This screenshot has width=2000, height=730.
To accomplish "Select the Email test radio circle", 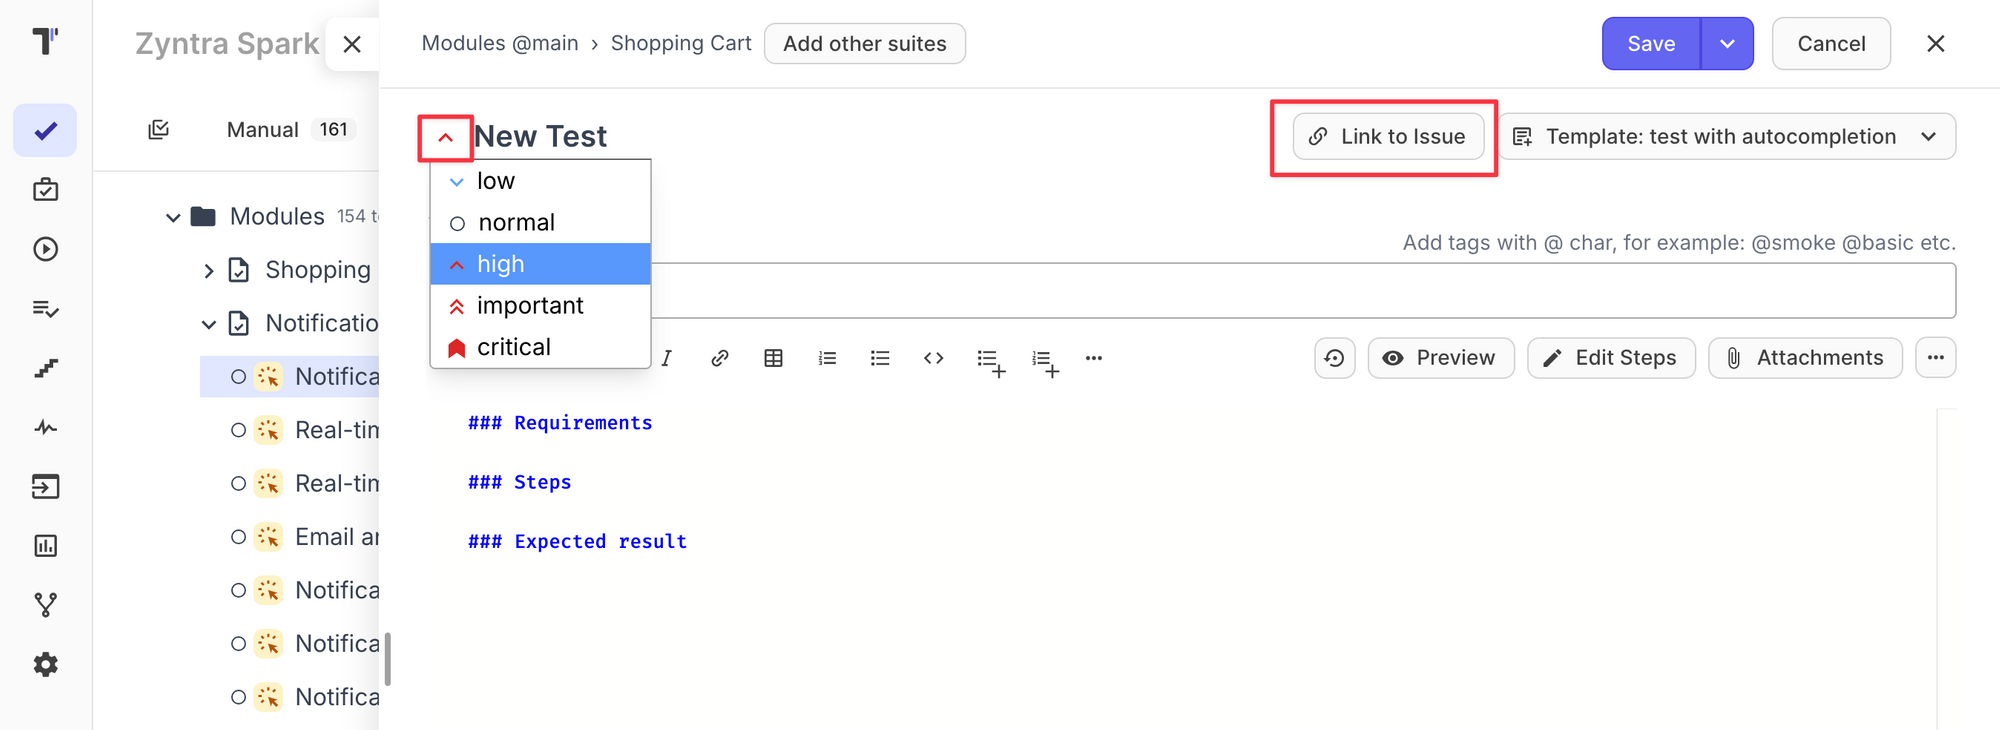I will [238, 537].
